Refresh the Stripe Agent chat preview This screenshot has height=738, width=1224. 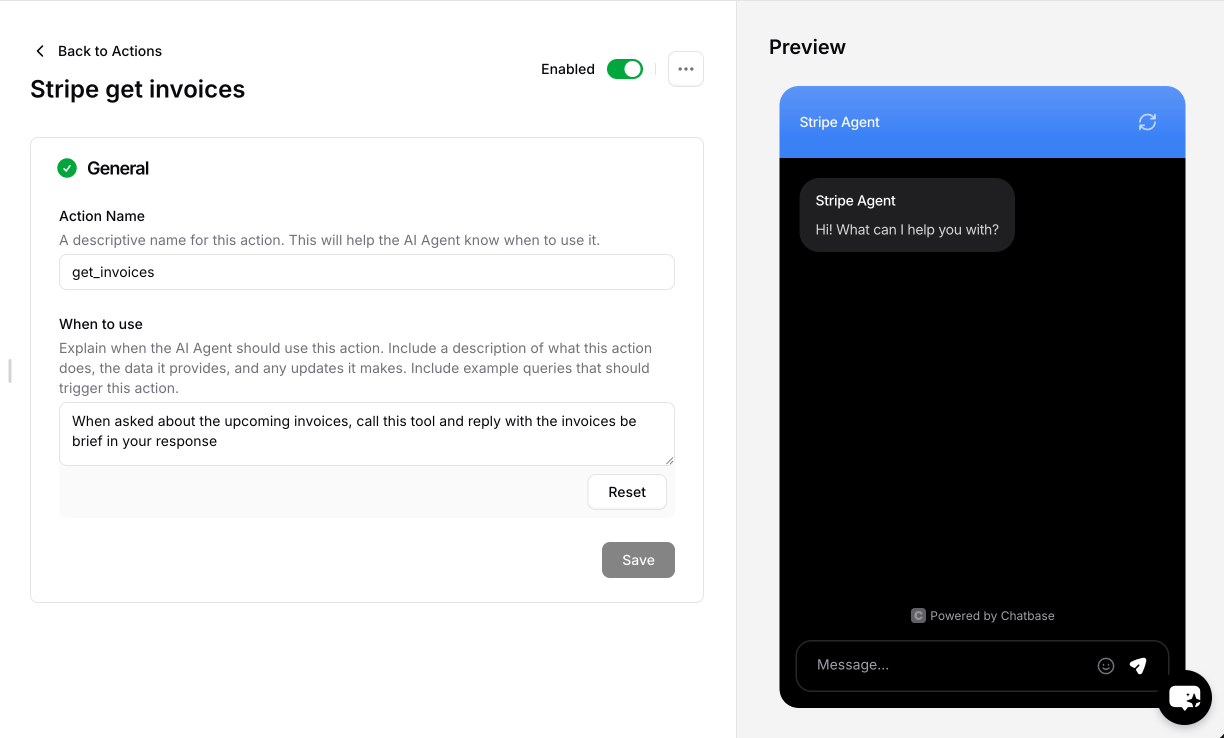click(x=1147, y=122)
